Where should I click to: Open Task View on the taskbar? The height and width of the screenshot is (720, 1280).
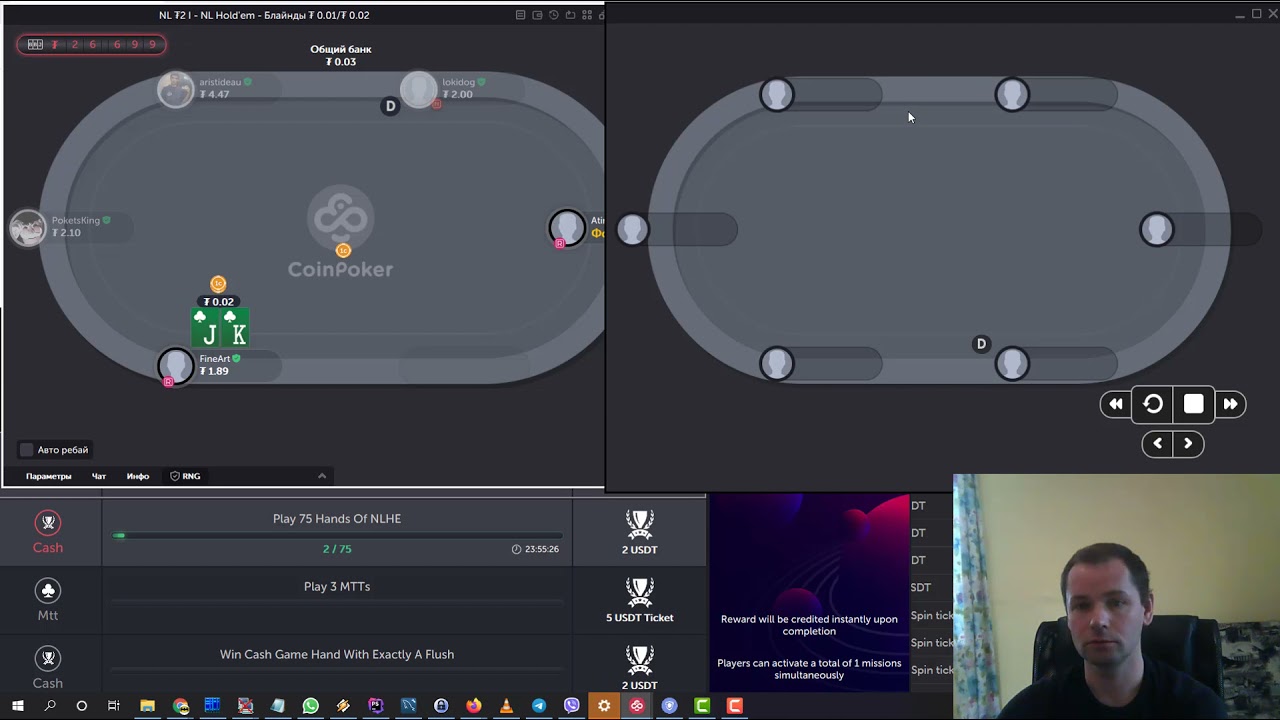click(x=114, y=706)
